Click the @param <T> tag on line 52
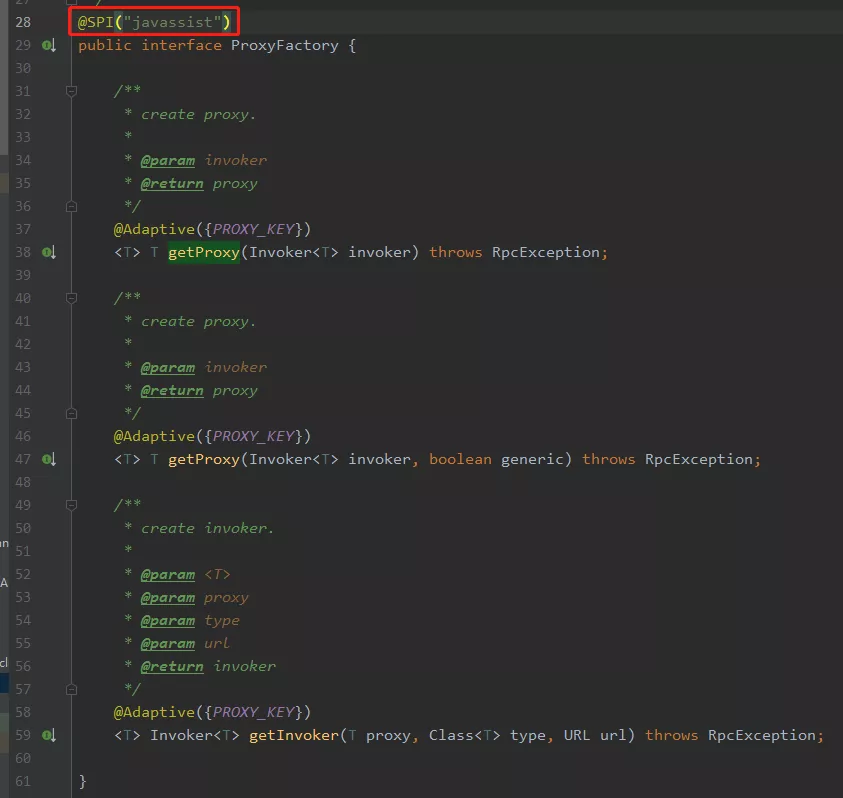Screen dimensions: 843x798 (185, 575)
